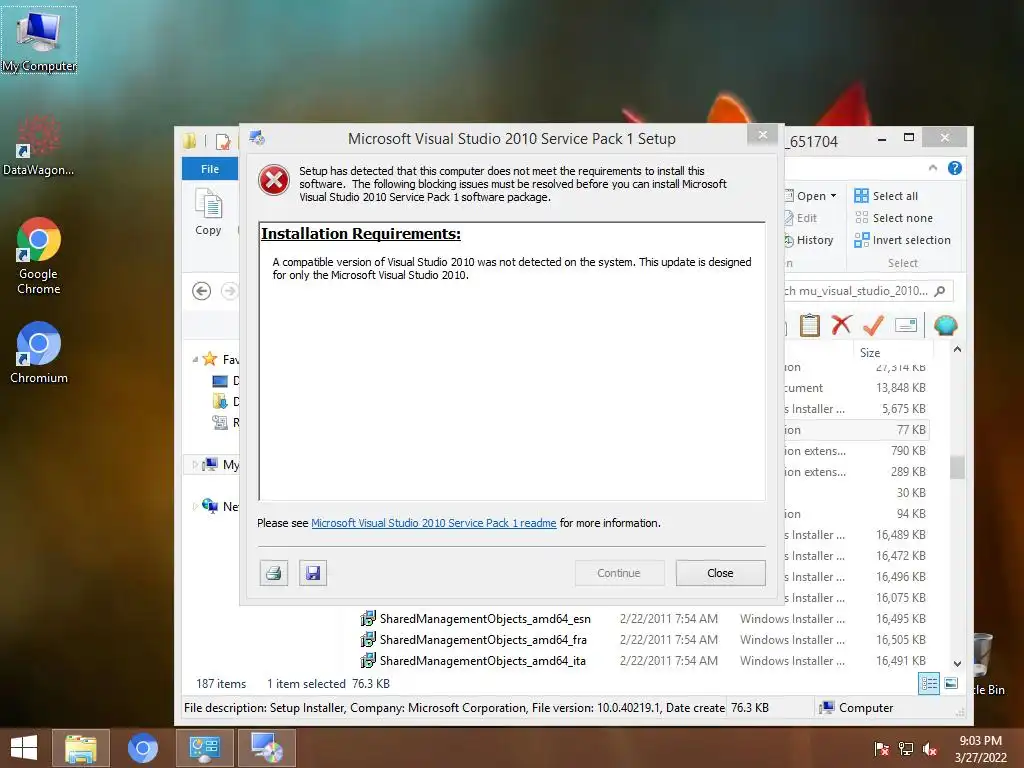Click Edit in Explorer ribbon

click(x=801, y=218)
